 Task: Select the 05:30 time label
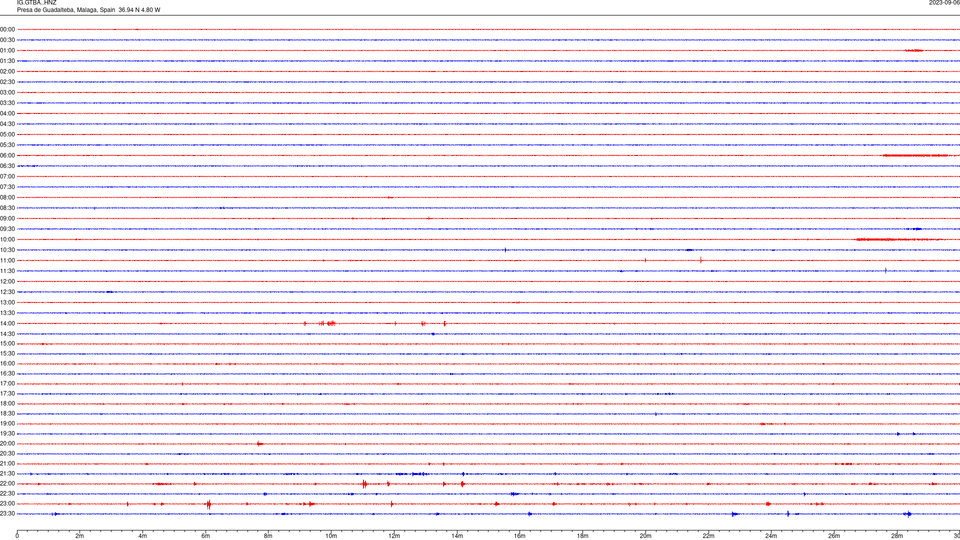click(x=7, y=145)
